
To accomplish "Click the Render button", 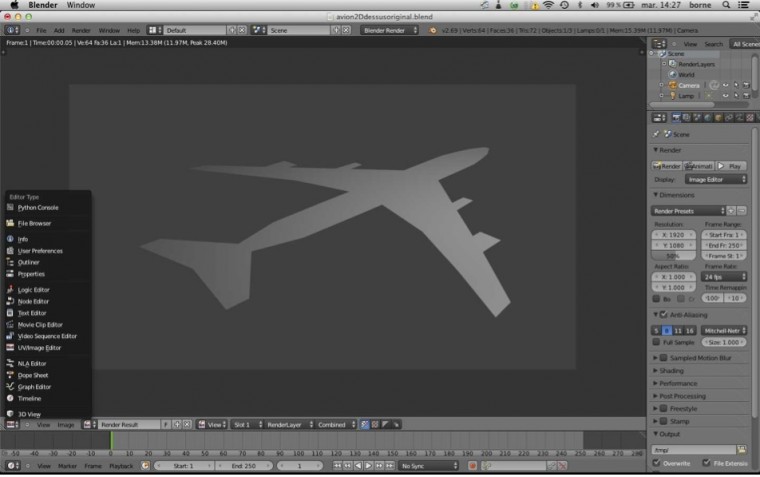I will click(x=667, y=166).
